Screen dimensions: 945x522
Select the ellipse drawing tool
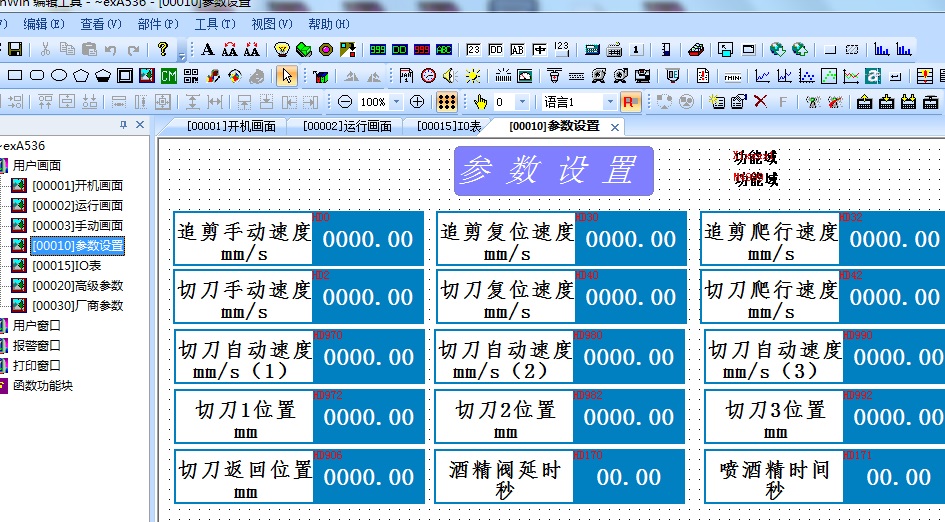pos(59,75)
